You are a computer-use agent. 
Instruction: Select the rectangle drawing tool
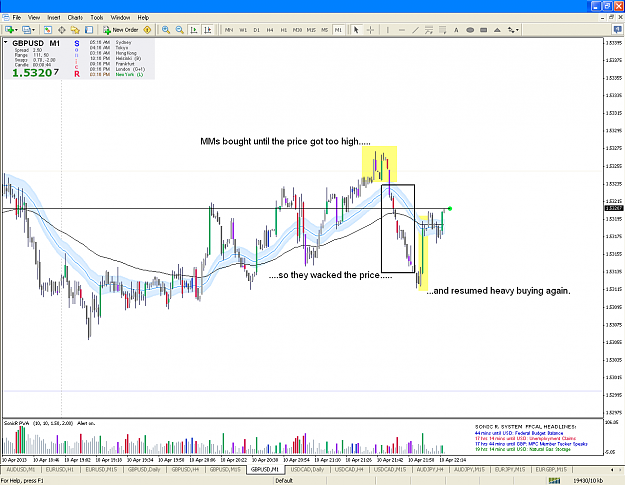click(x=483, y=30)
